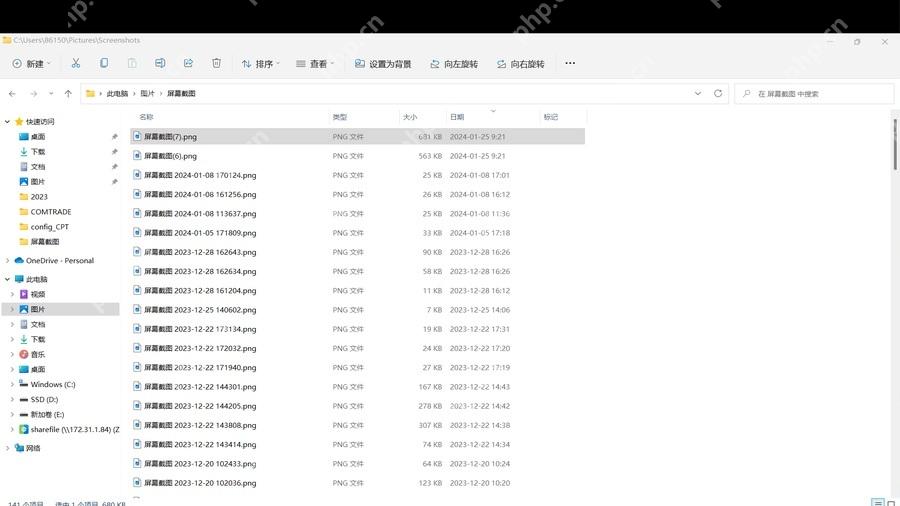Click 向右旋转 rotate right button
This screenshot has width=900, height=506.
coord(521,64)
